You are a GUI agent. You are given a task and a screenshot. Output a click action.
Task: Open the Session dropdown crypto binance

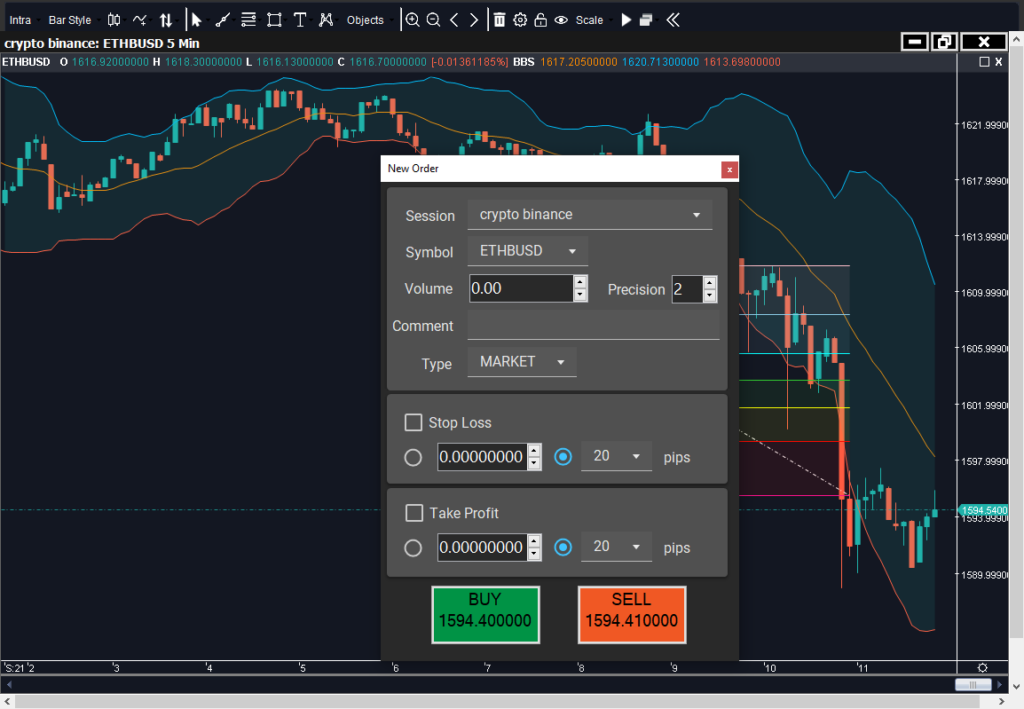pos(590,215)
